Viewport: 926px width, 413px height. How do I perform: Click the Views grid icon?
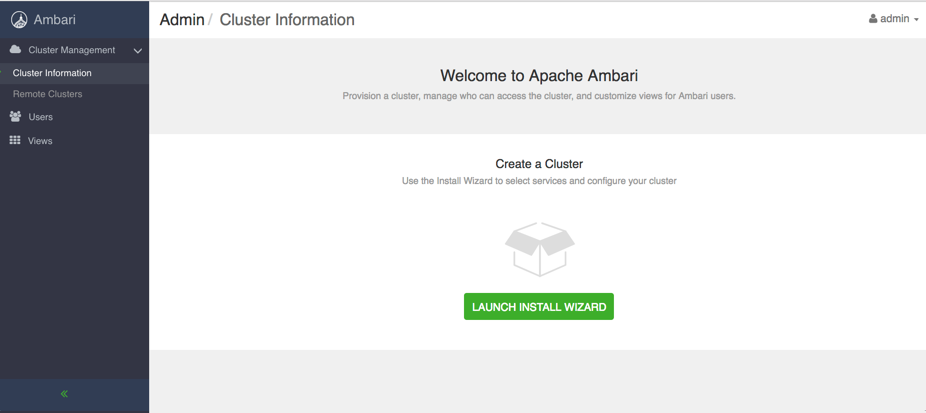click(15, 140)
